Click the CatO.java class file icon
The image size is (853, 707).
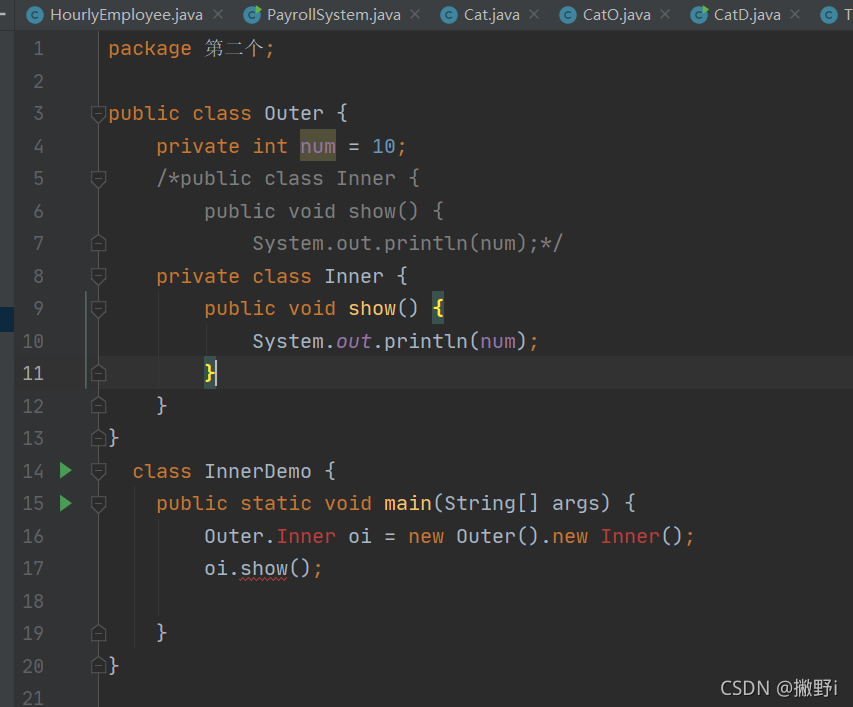point(568,15)
